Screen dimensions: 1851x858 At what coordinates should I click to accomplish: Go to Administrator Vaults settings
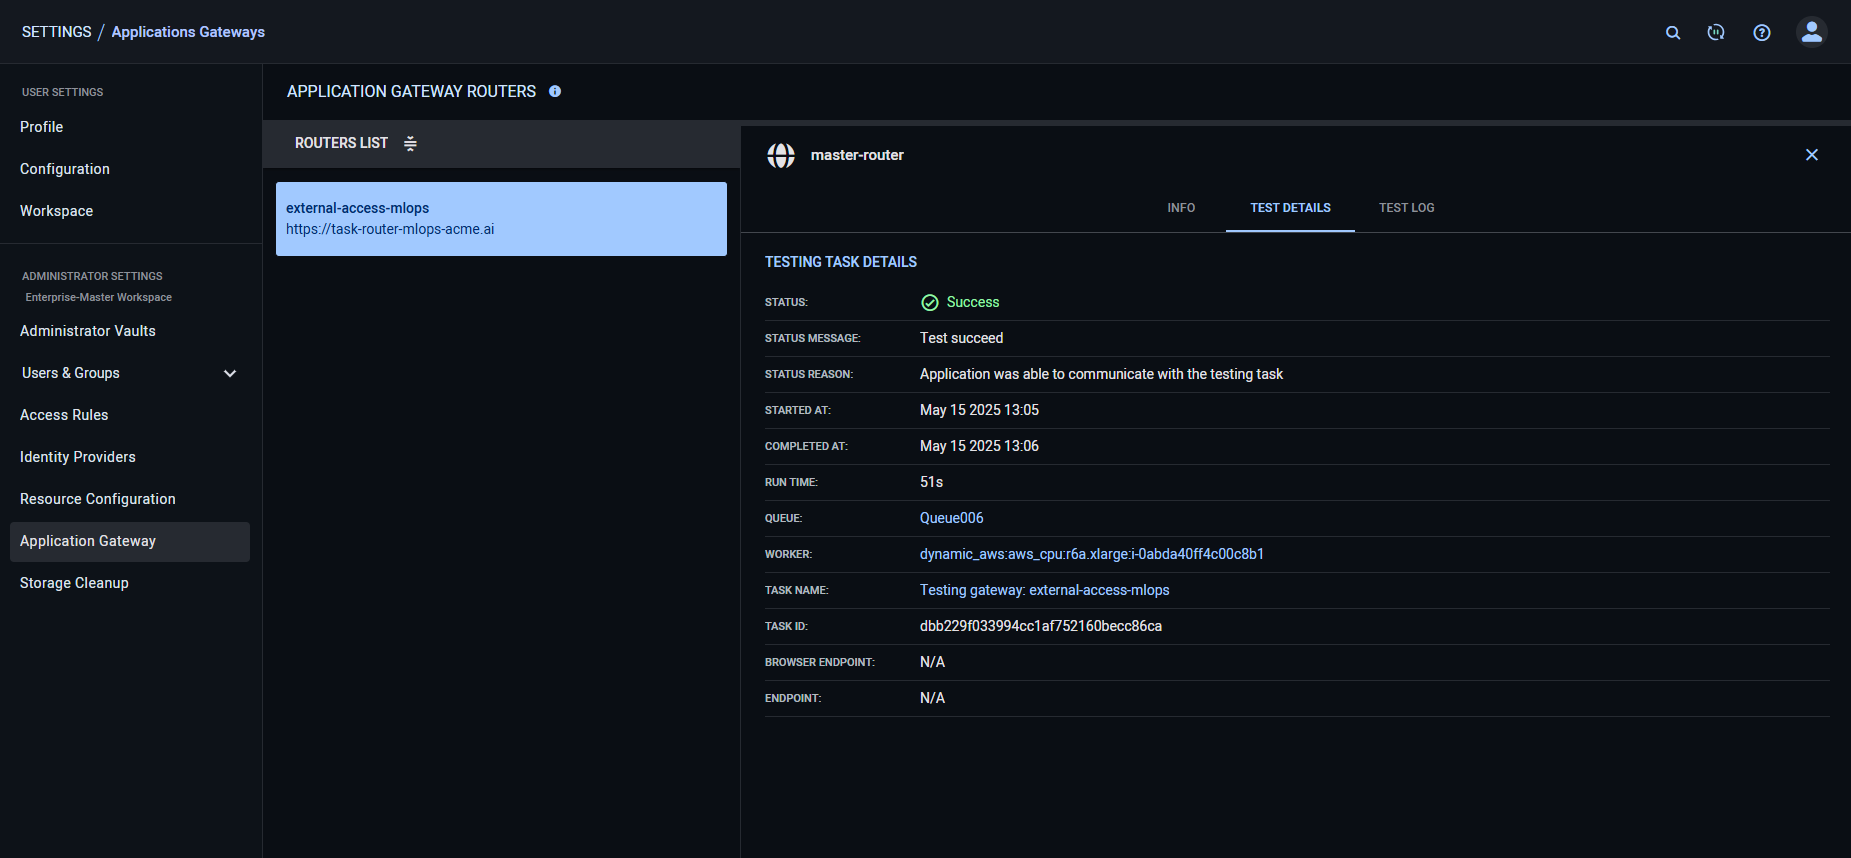[88, 331]
